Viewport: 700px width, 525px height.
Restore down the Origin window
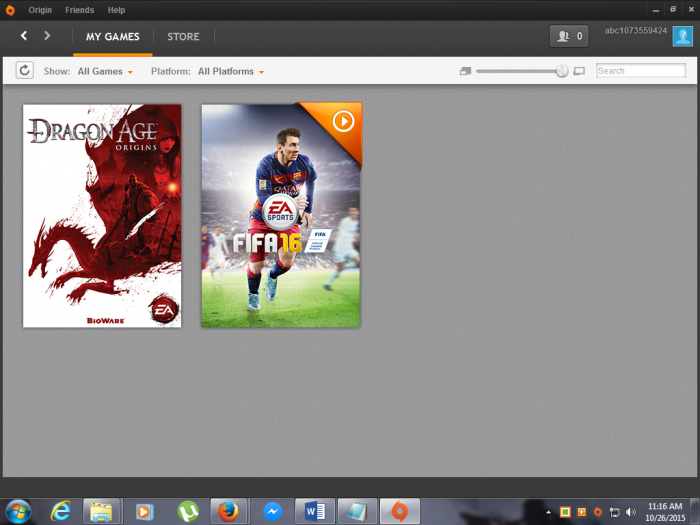tap(673, 9)
